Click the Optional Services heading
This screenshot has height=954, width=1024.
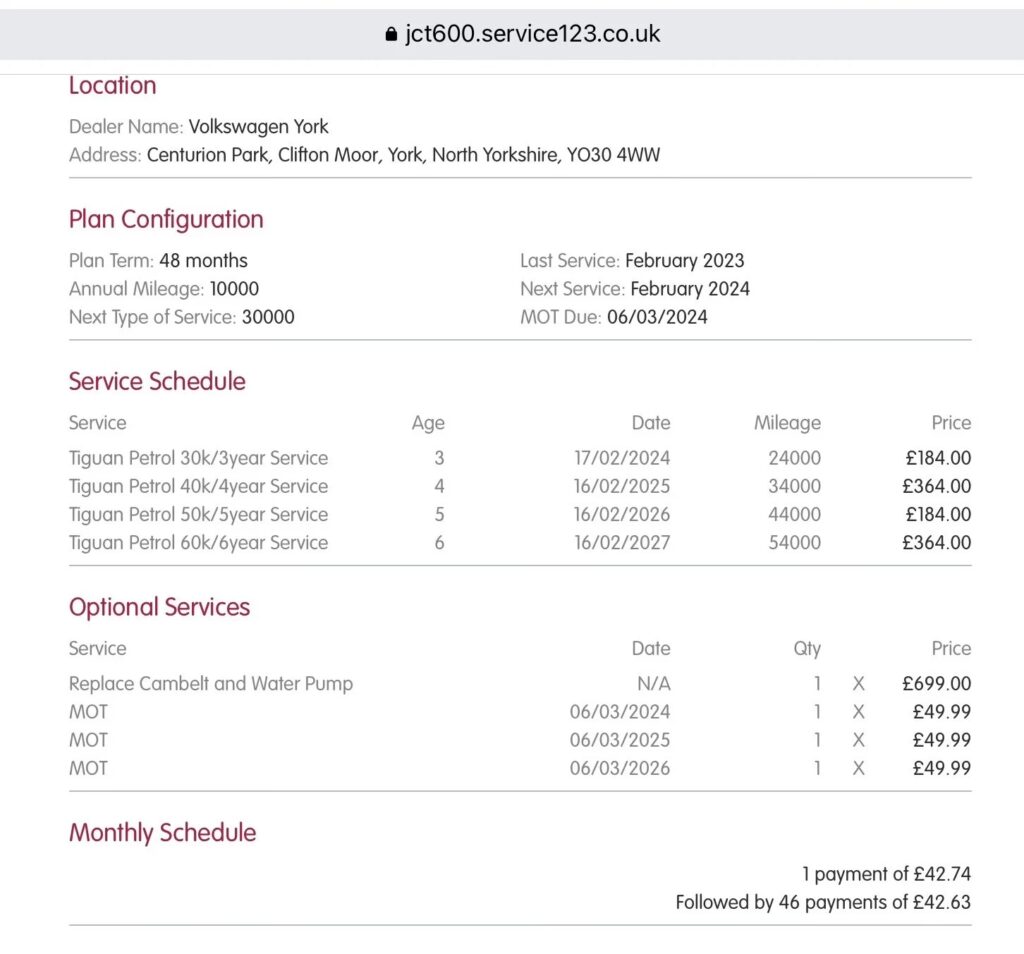point(159,607)
